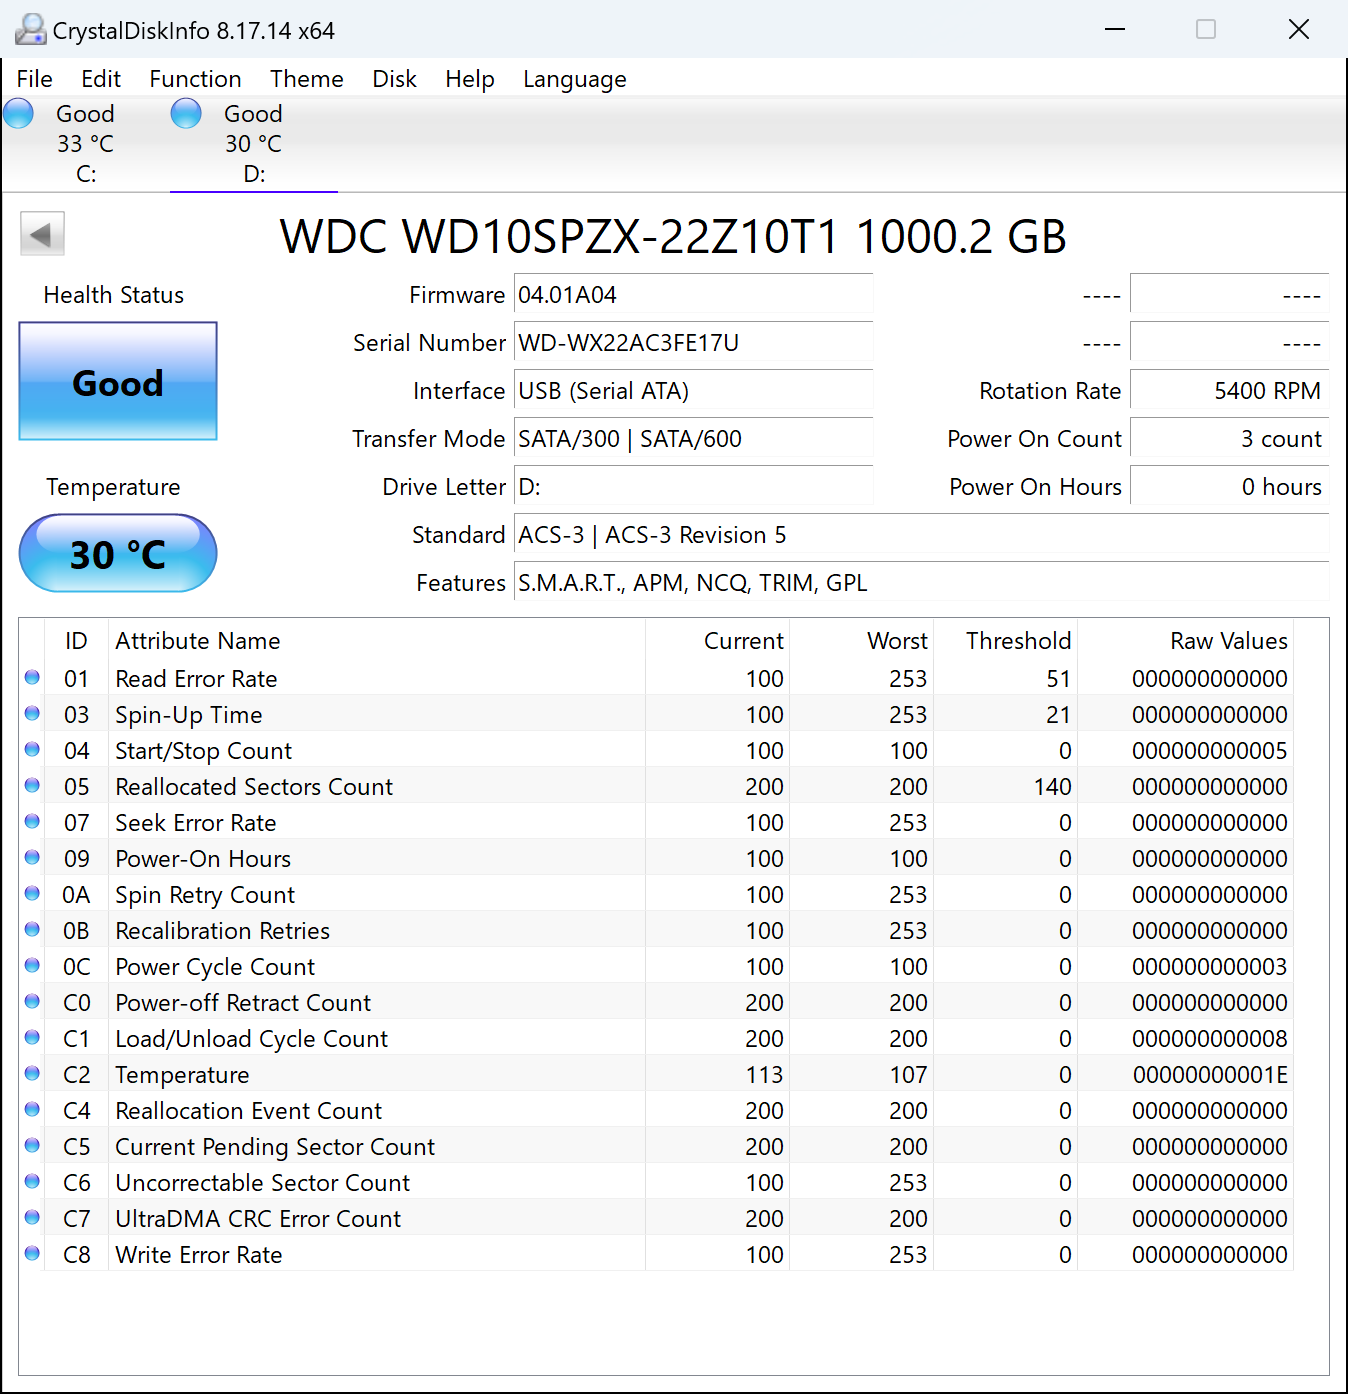Click the status dot for Spin Retry Count
This screenshot has height=1394, width=1348.
[x=32, y=893]
